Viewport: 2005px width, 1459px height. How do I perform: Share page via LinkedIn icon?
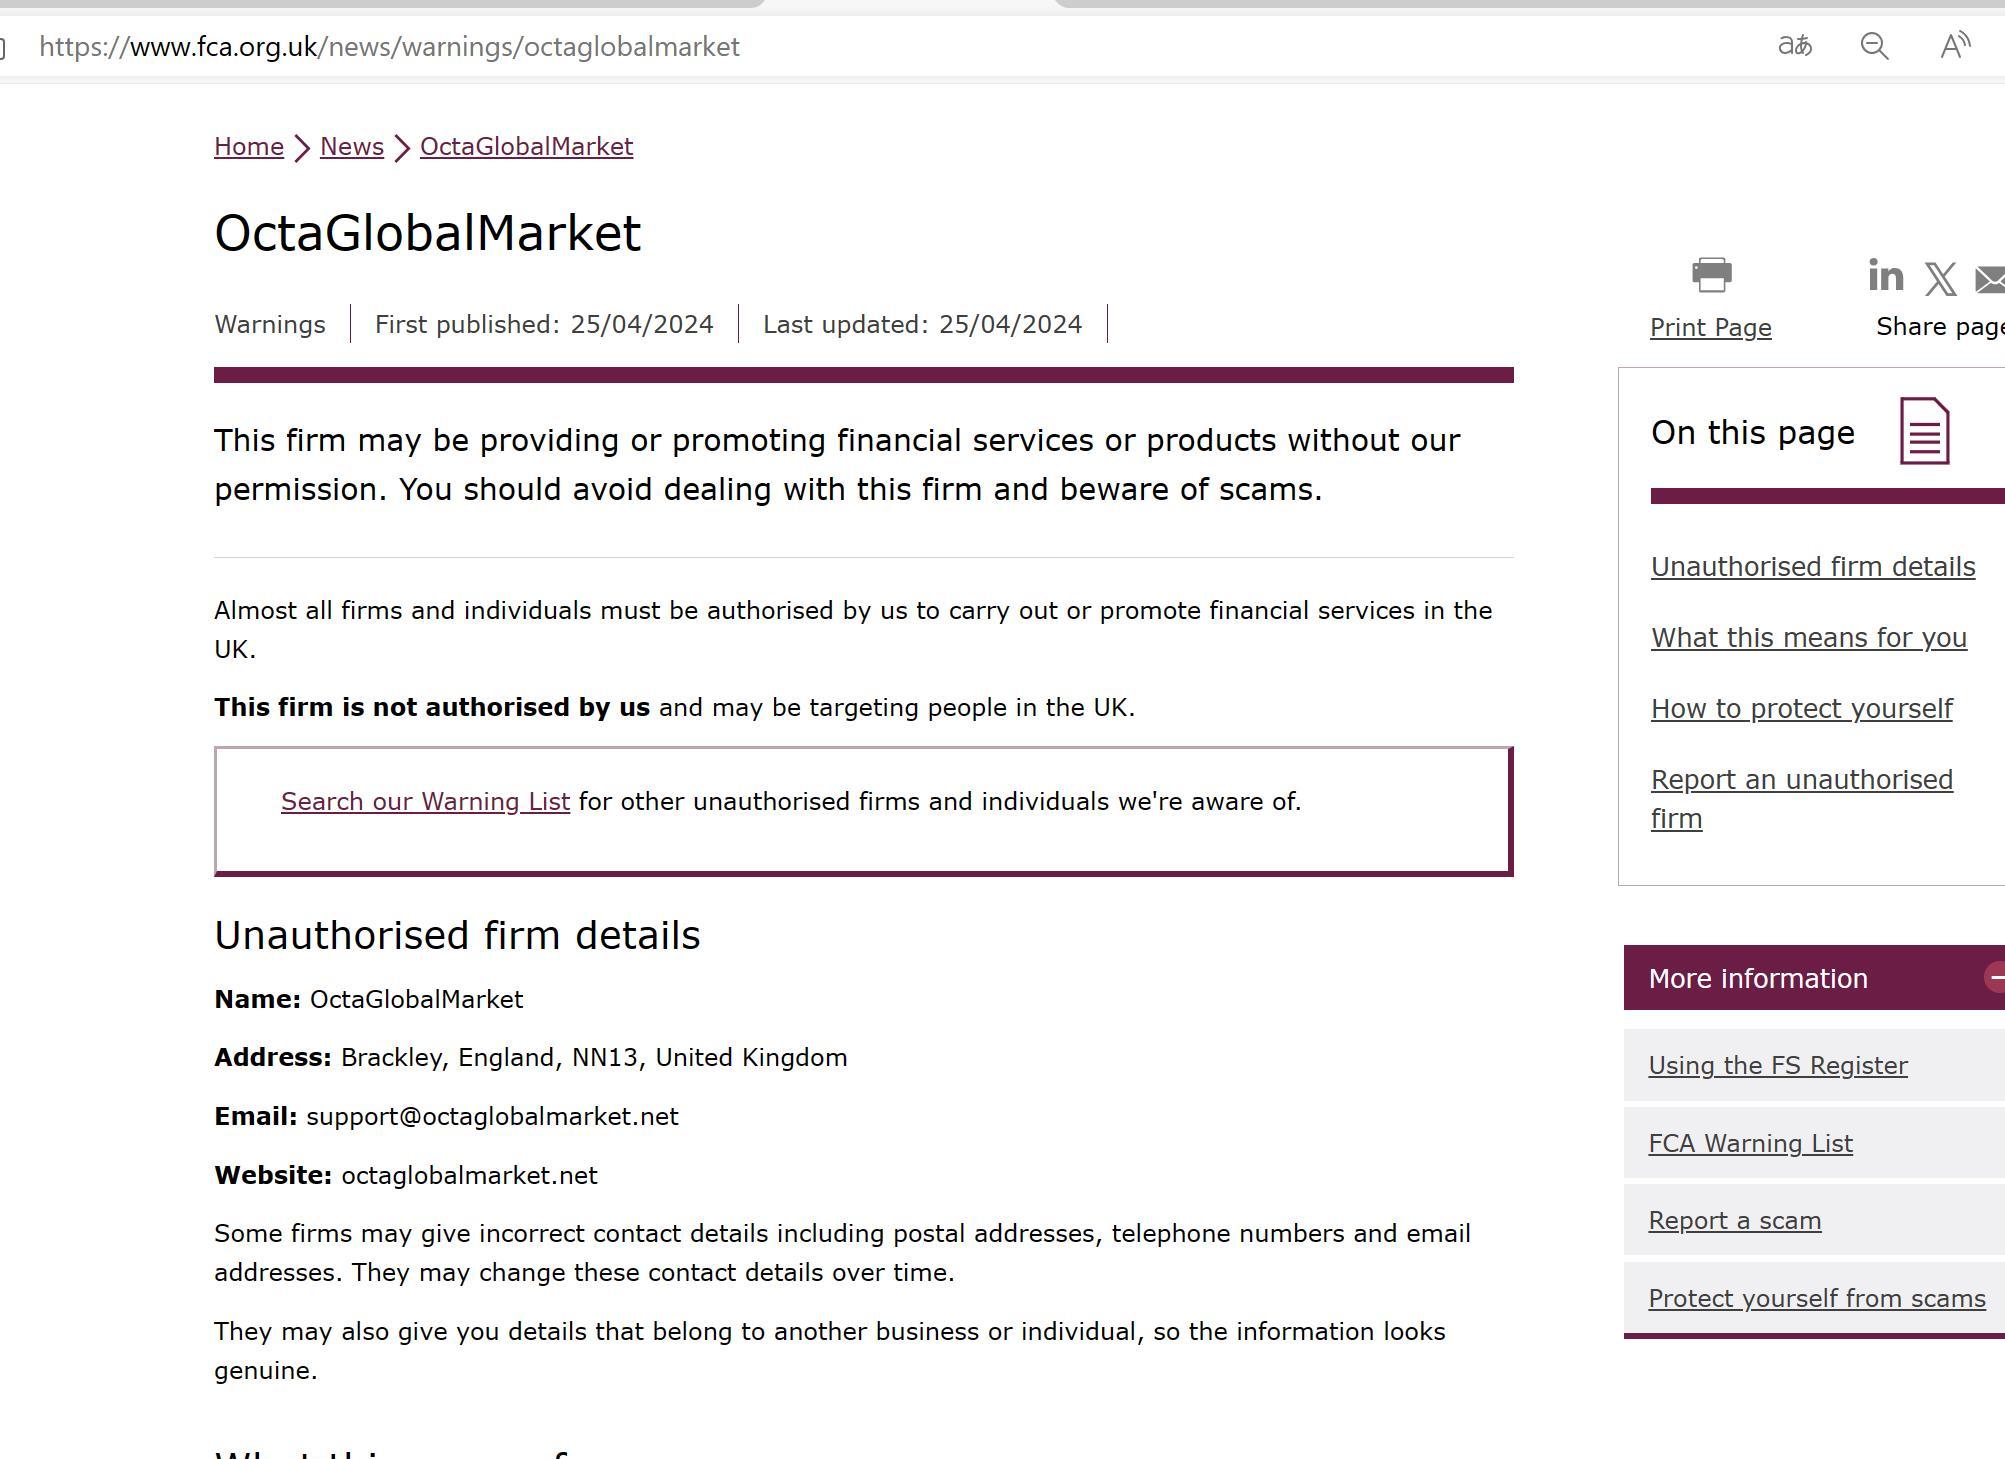click(1885, 276)
